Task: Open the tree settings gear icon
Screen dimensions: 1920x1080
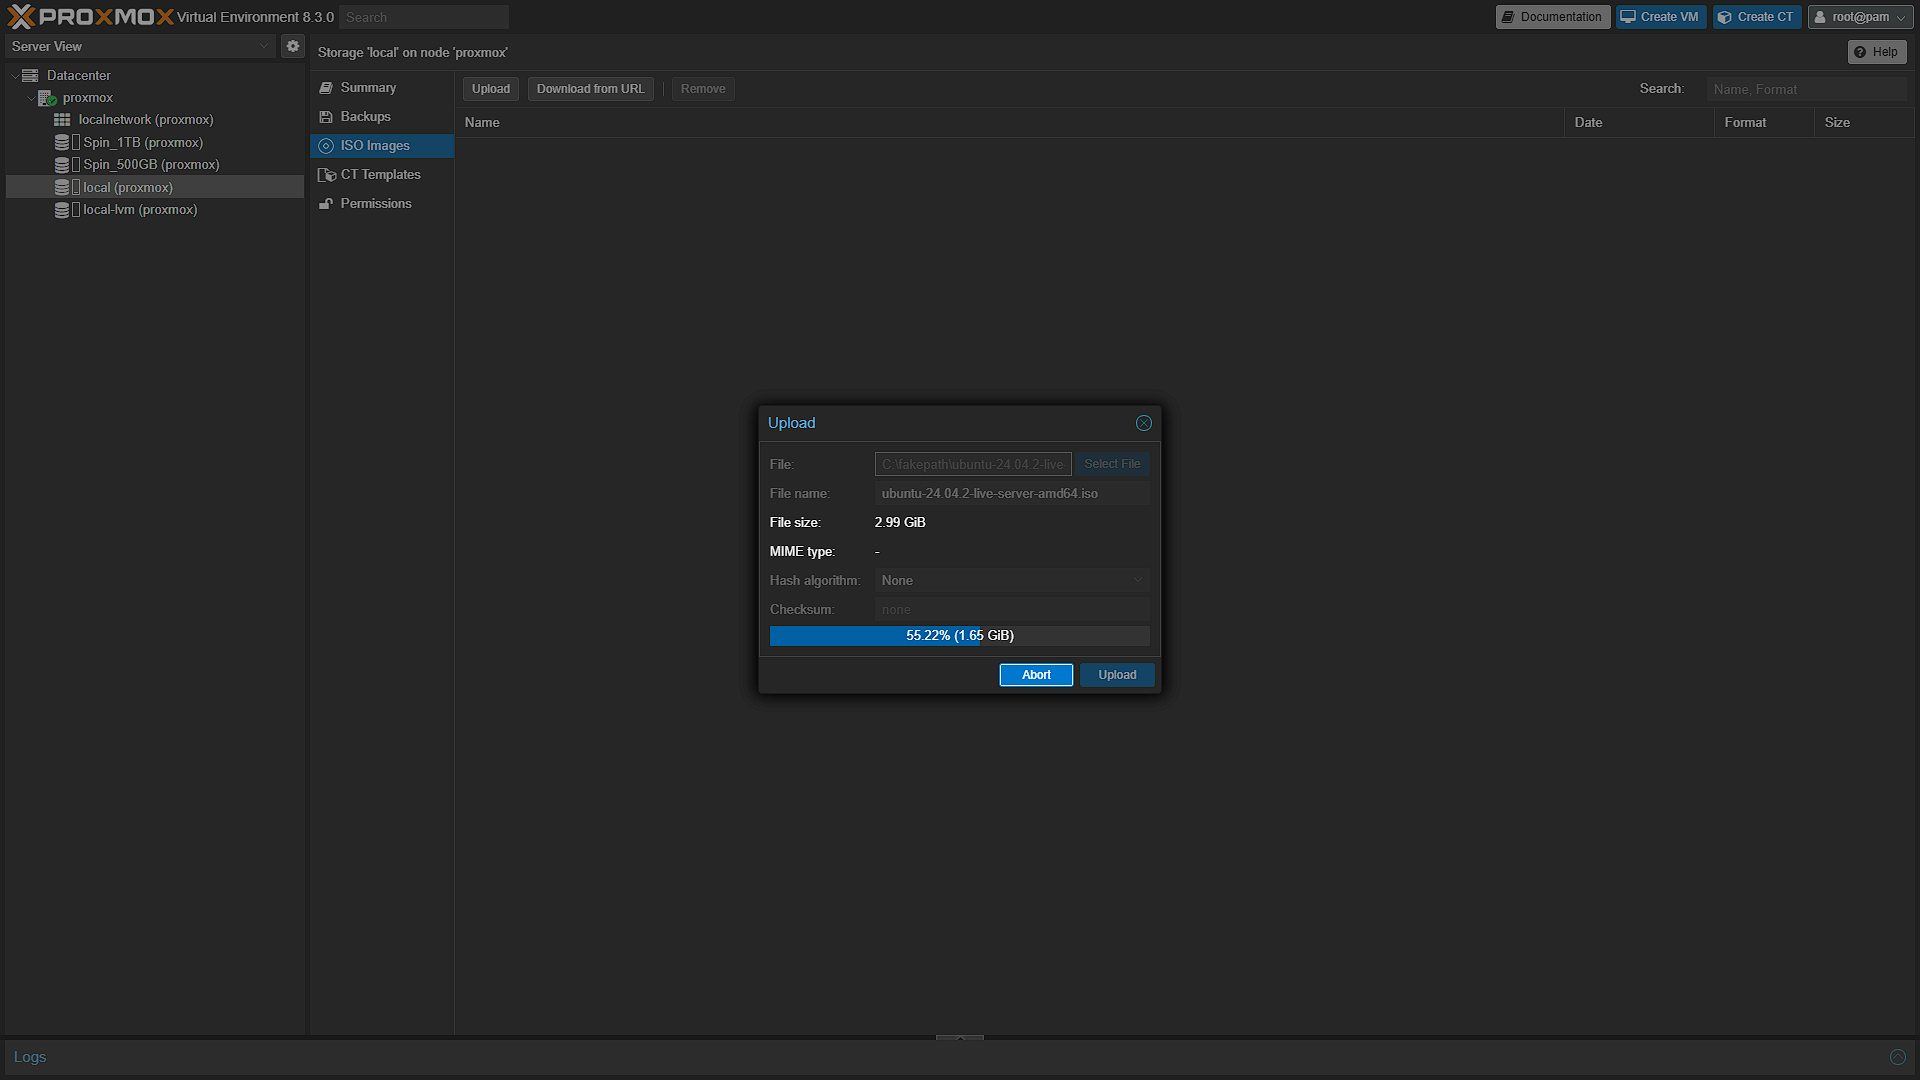Action: (293, 46)
